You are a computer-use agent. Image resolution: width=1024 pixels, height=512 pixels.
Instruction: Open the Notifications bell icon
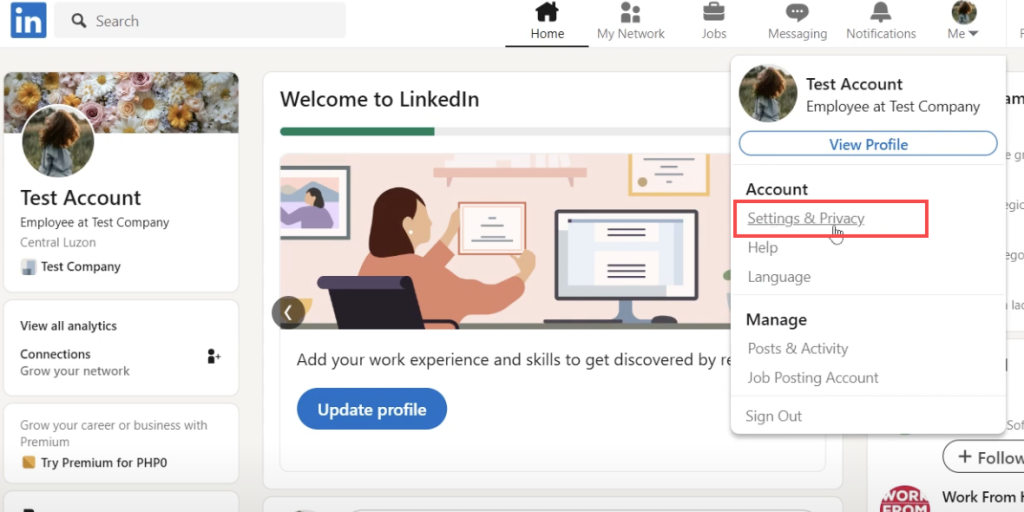[x=881, y=12]
